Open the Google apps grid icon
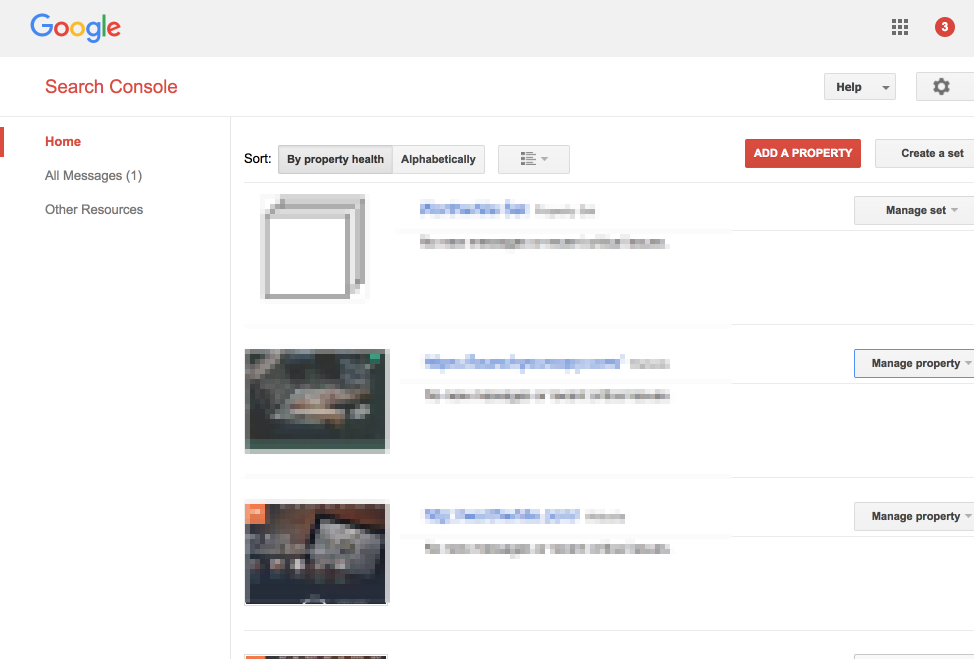This screenshot has width=974, height=659. tap(899, 27)
